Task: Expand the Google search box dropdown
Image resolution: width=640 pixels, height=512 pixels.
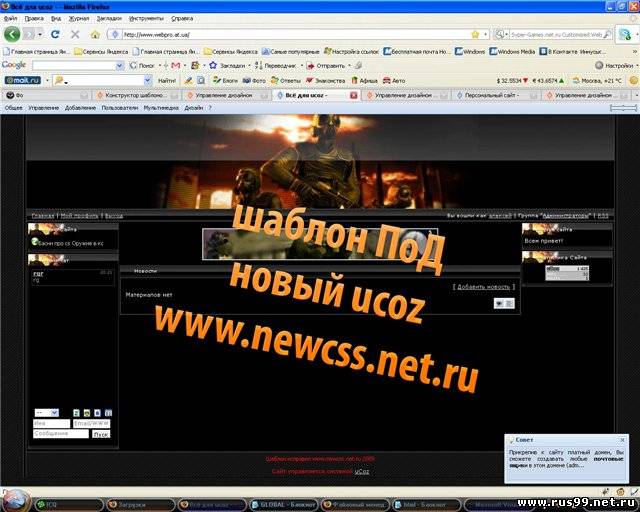Action: click(120, 65)
